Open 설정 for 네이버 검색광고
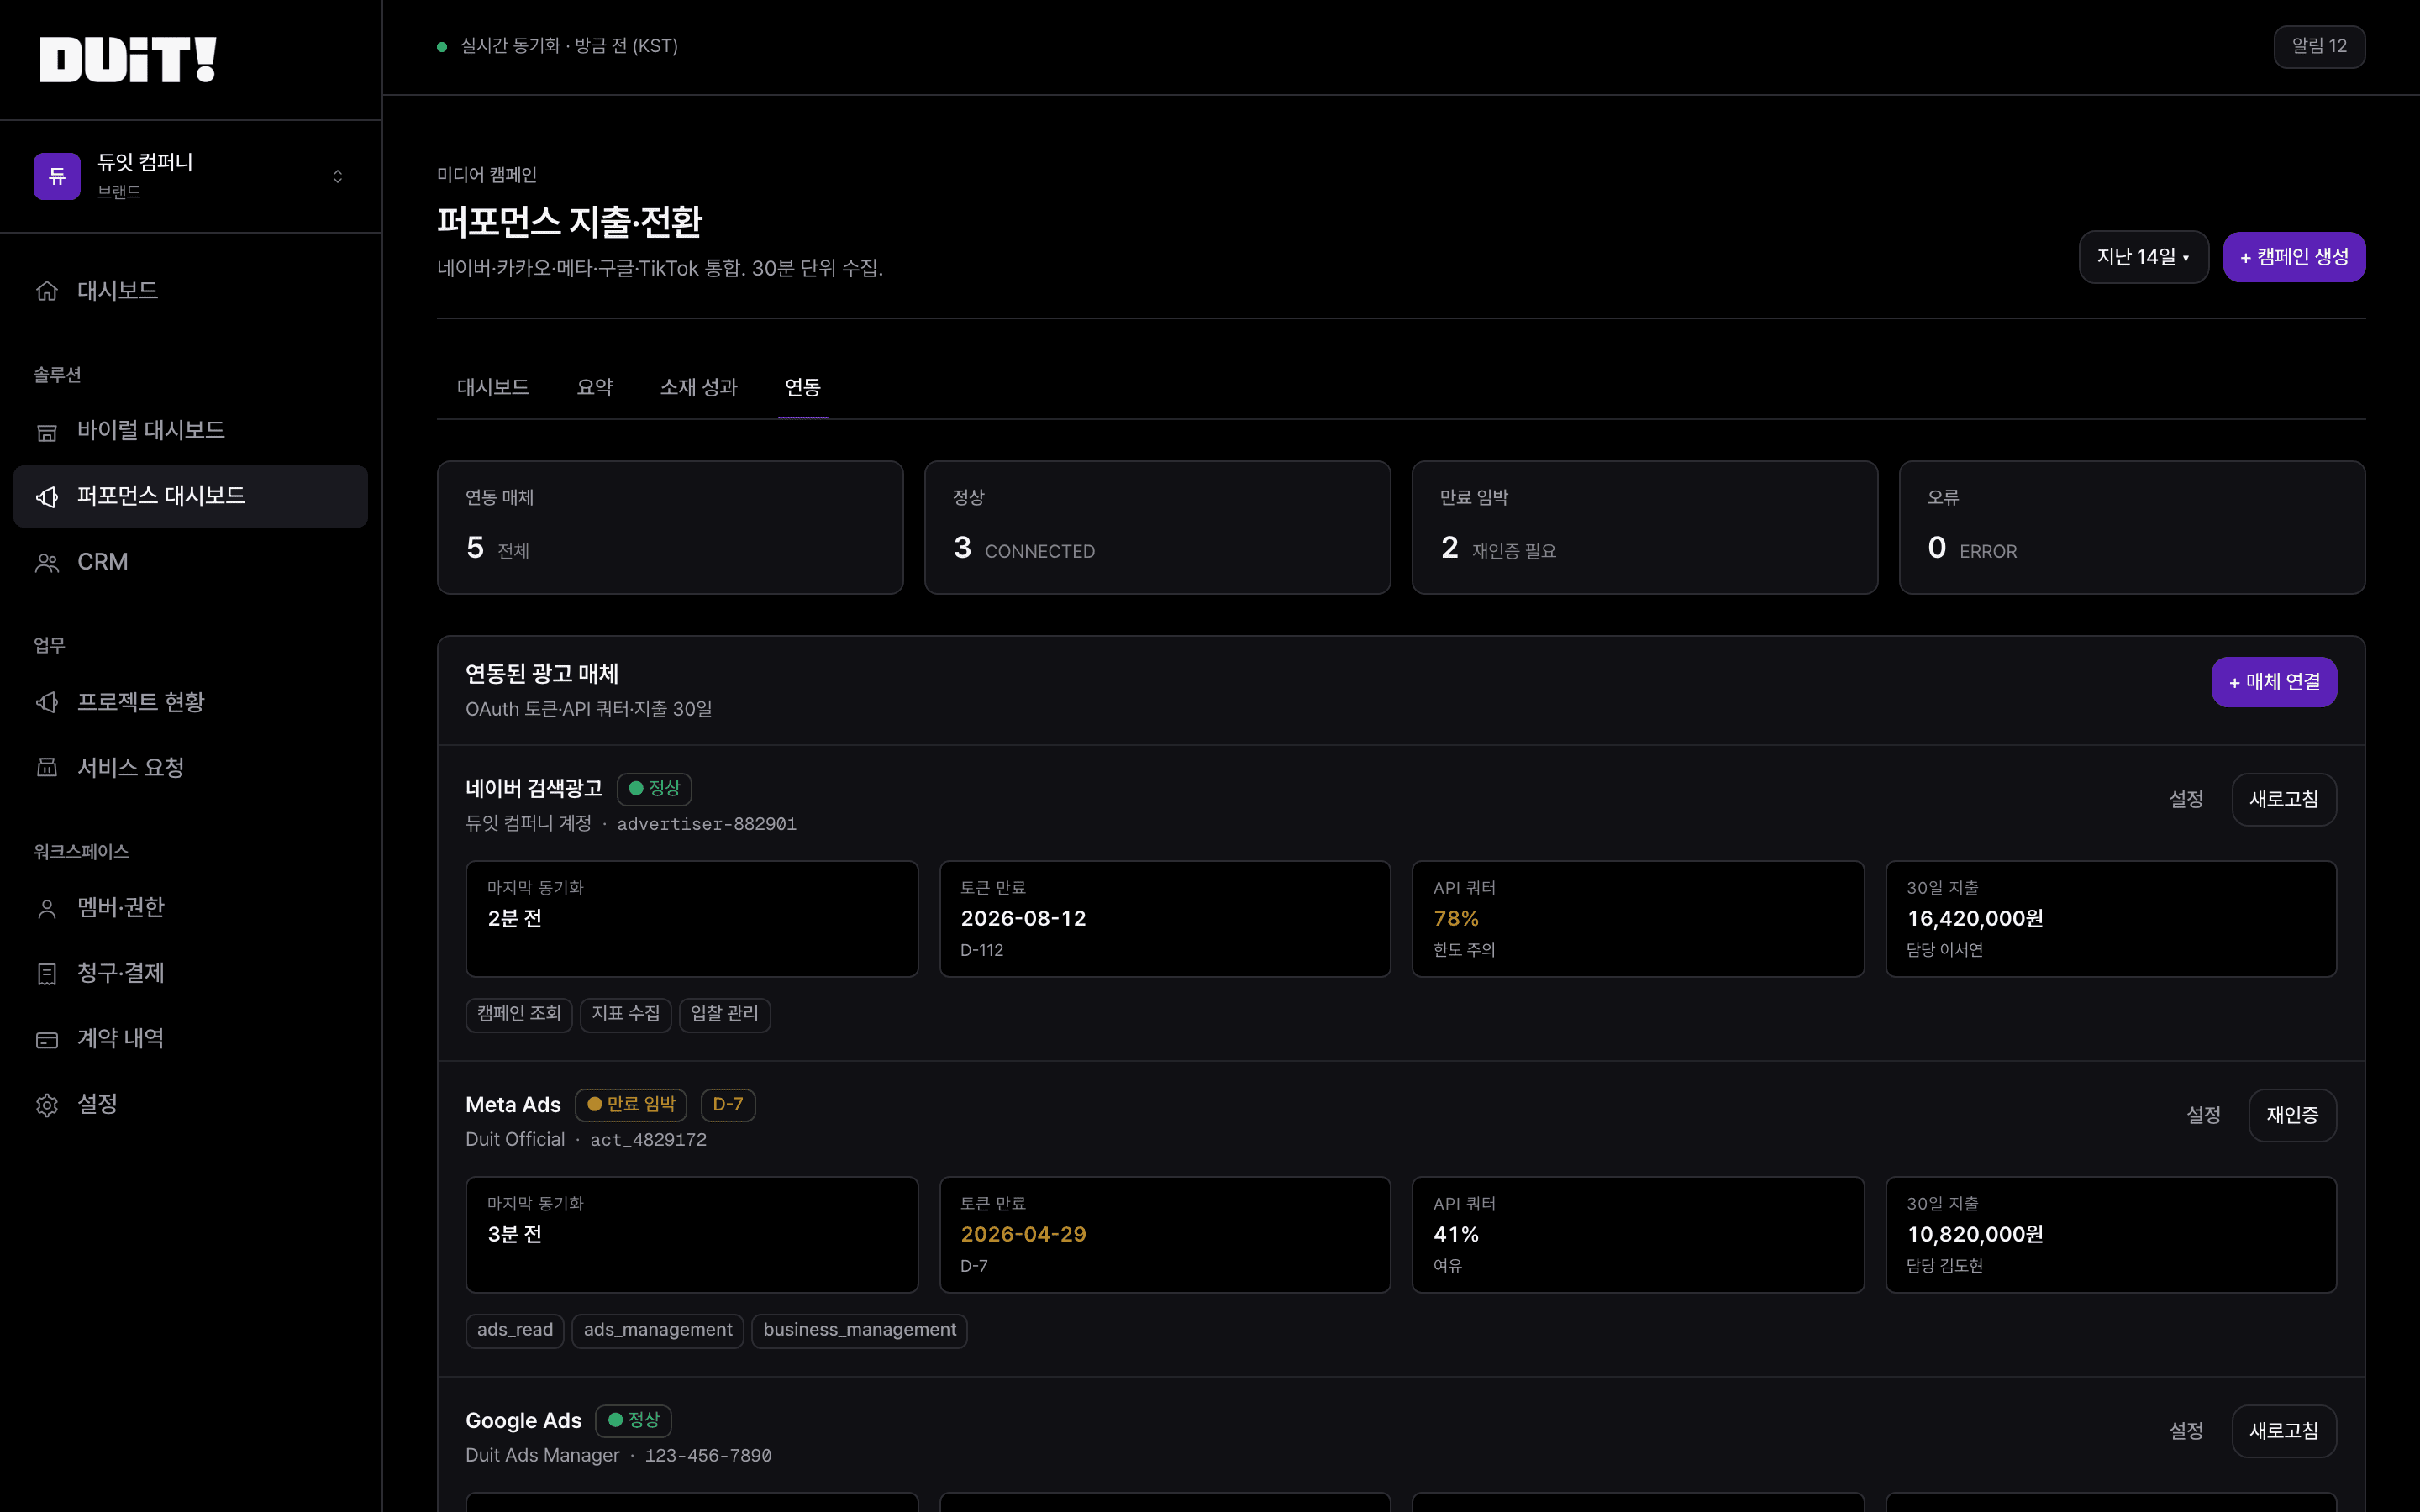Screen dimensions: 2420x1512 coord(2186,799)
